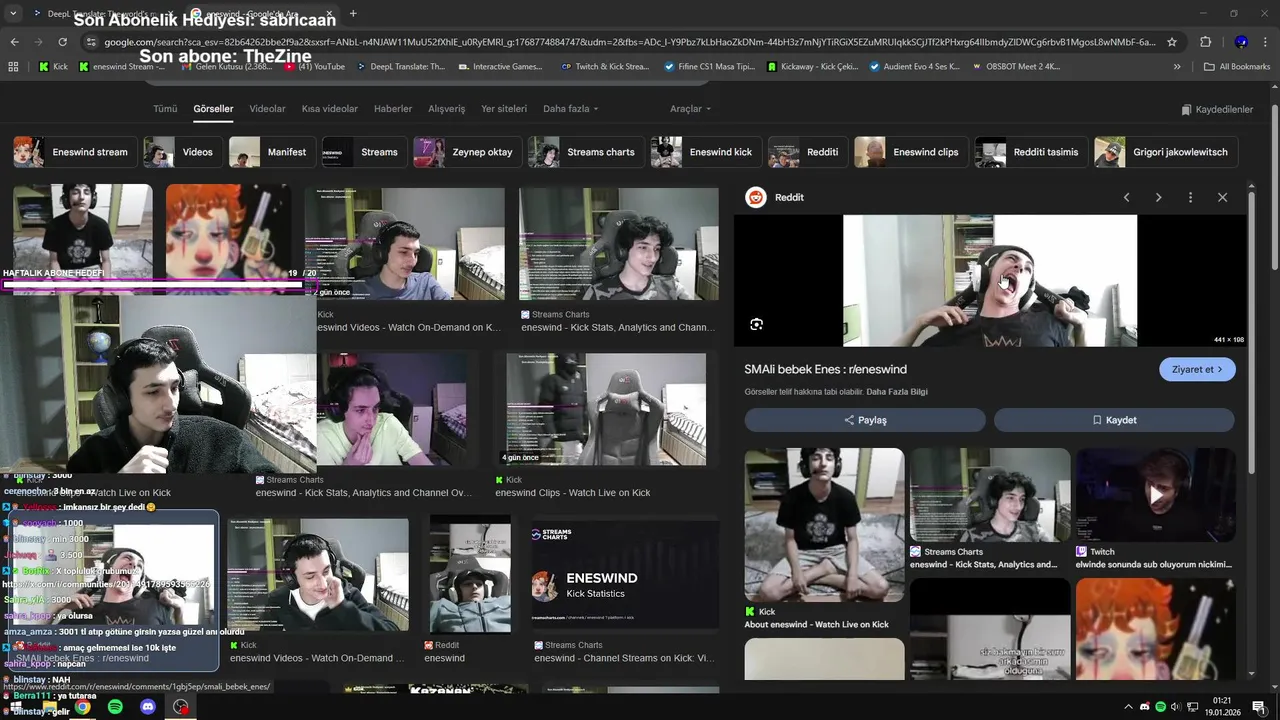Screen dimensions: 1280x720
Task: Click Kaydet save button
Action: (1114, 420)
